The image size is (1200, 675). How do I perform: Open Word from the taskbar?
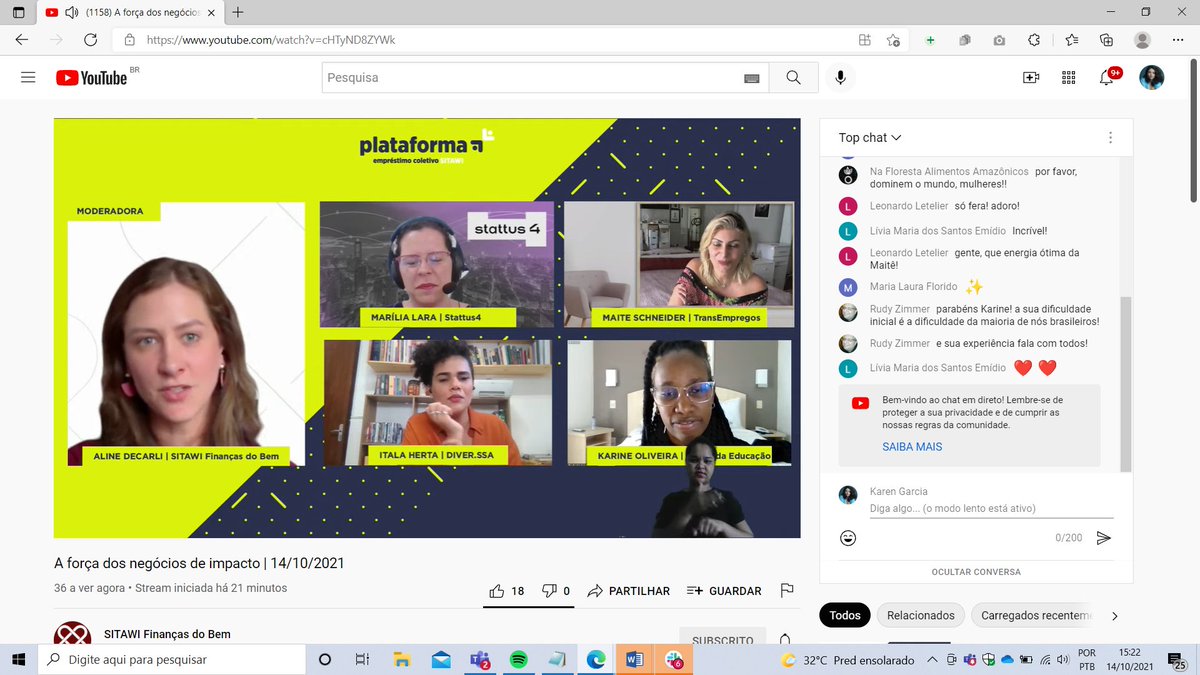[x=633, y=660]
